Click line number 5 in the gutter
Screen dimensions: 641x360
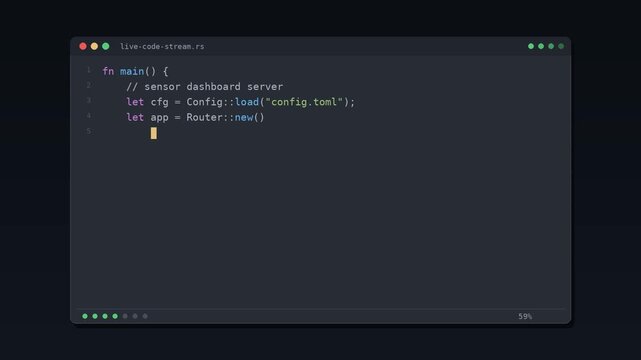pyautogui.click(x=89, y=131)
